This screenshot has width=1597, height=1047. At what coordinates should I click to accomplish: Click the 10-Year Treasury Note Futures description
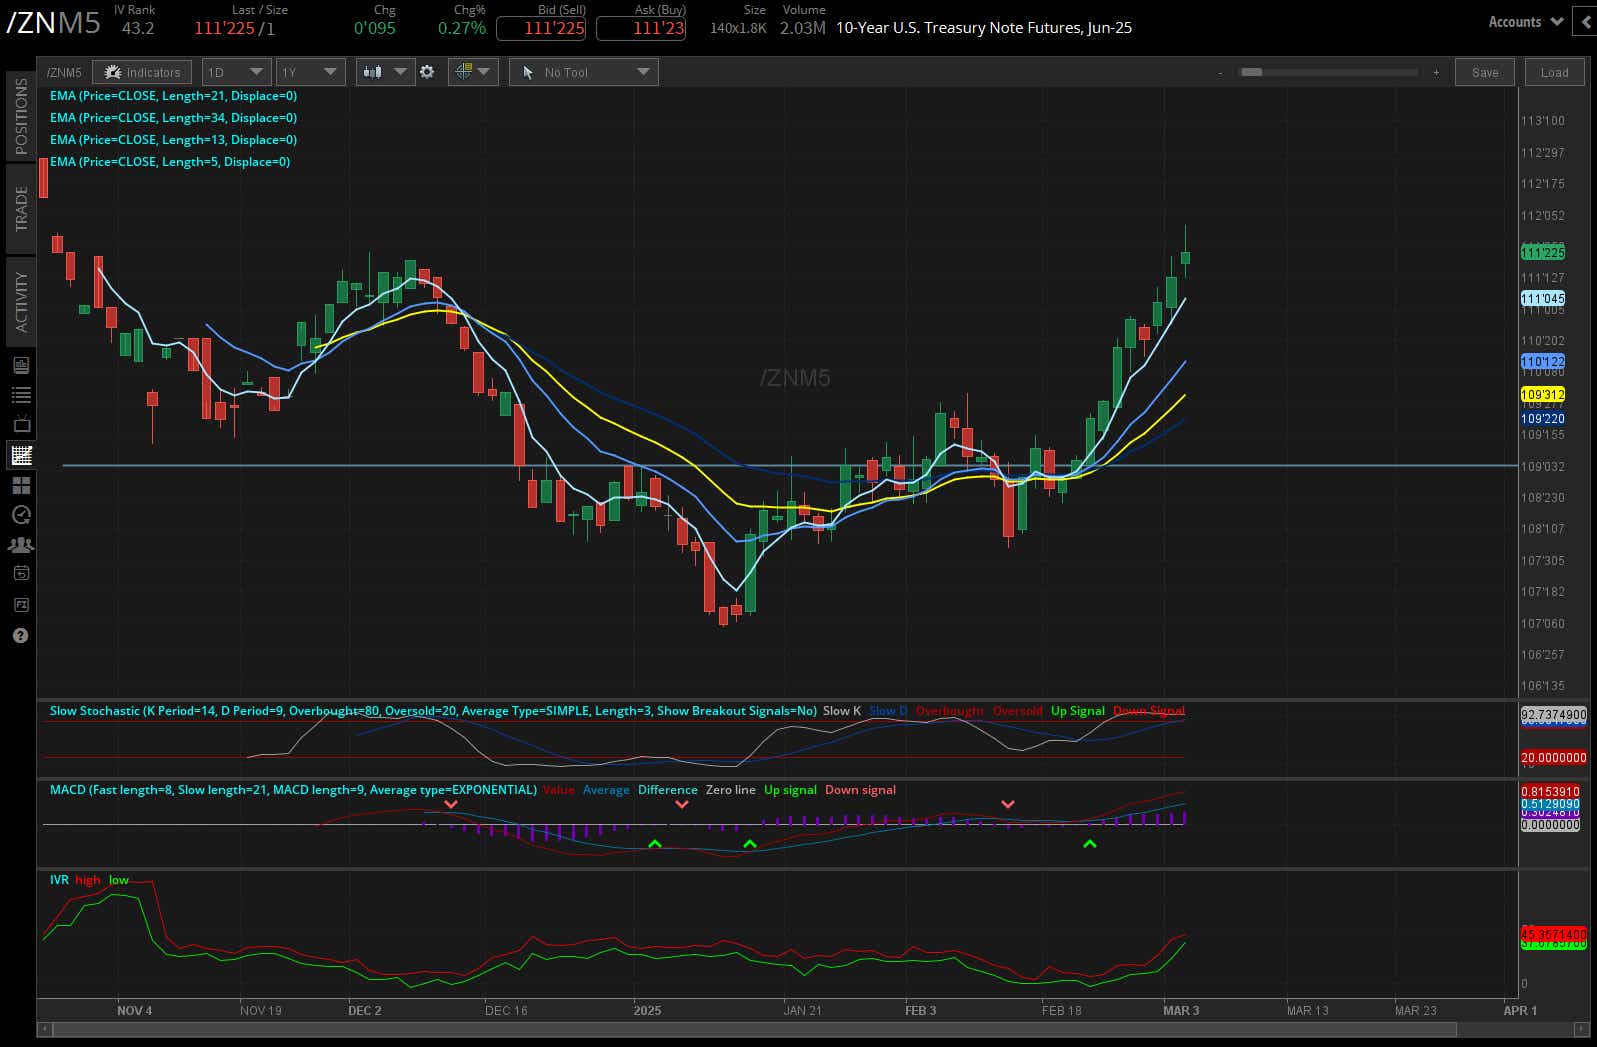click(984, 28)
